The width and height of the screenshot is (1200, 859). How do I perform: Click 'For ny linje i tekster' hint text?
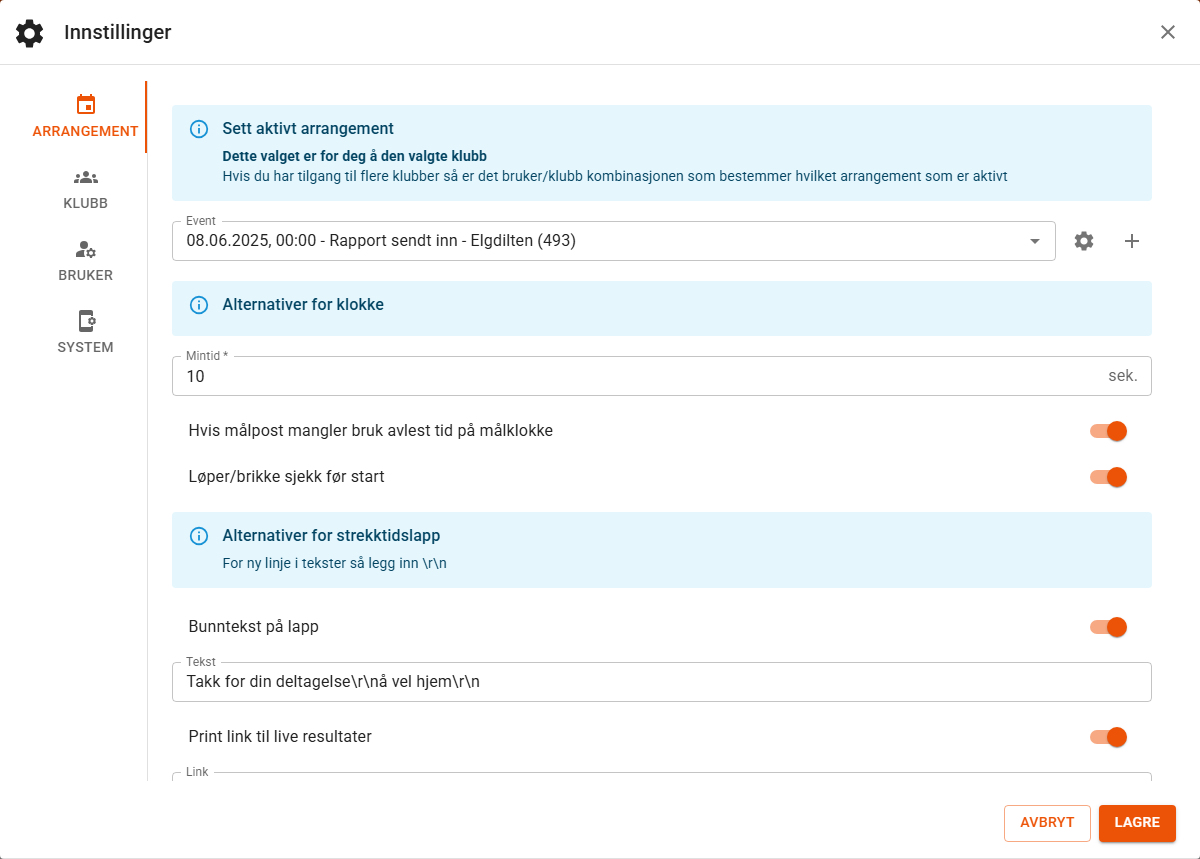334,563
